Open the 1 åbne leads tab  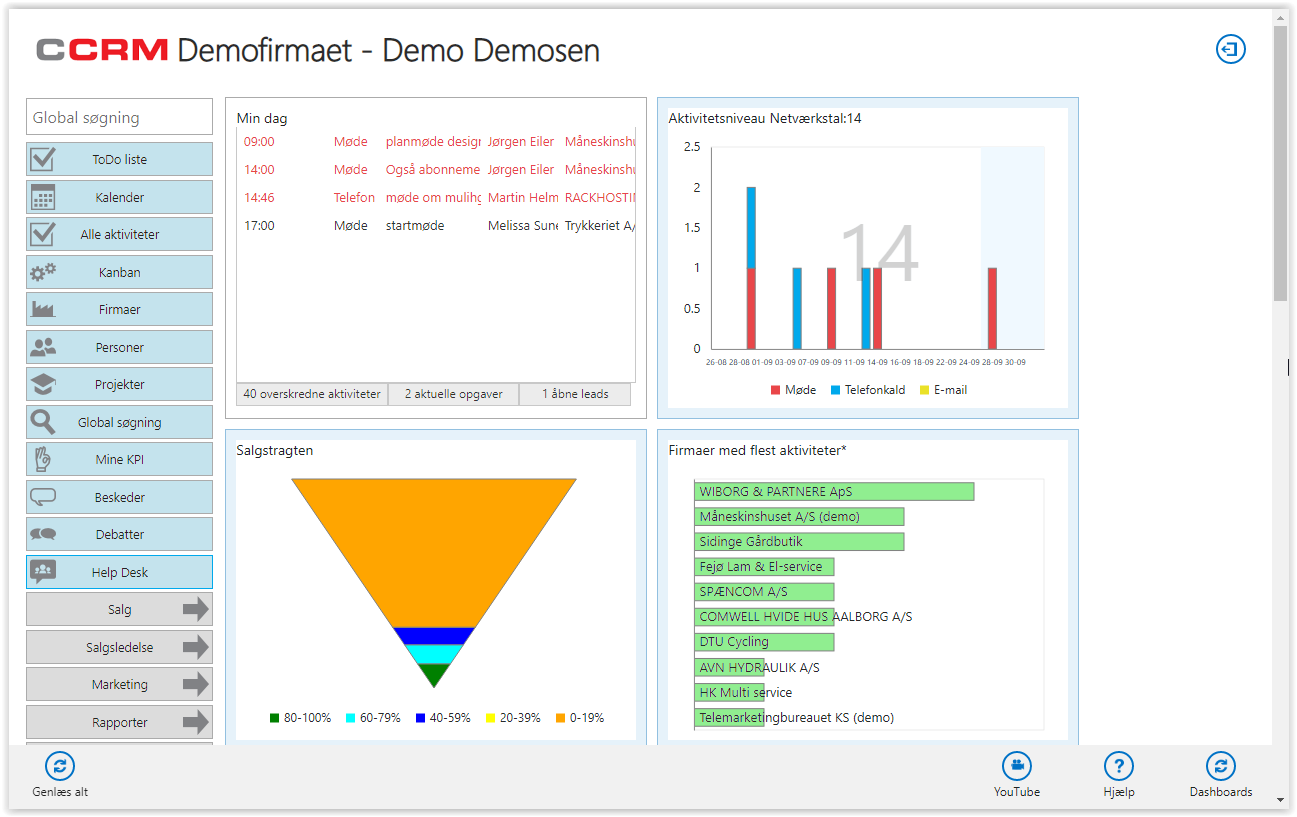coord(575,394)
